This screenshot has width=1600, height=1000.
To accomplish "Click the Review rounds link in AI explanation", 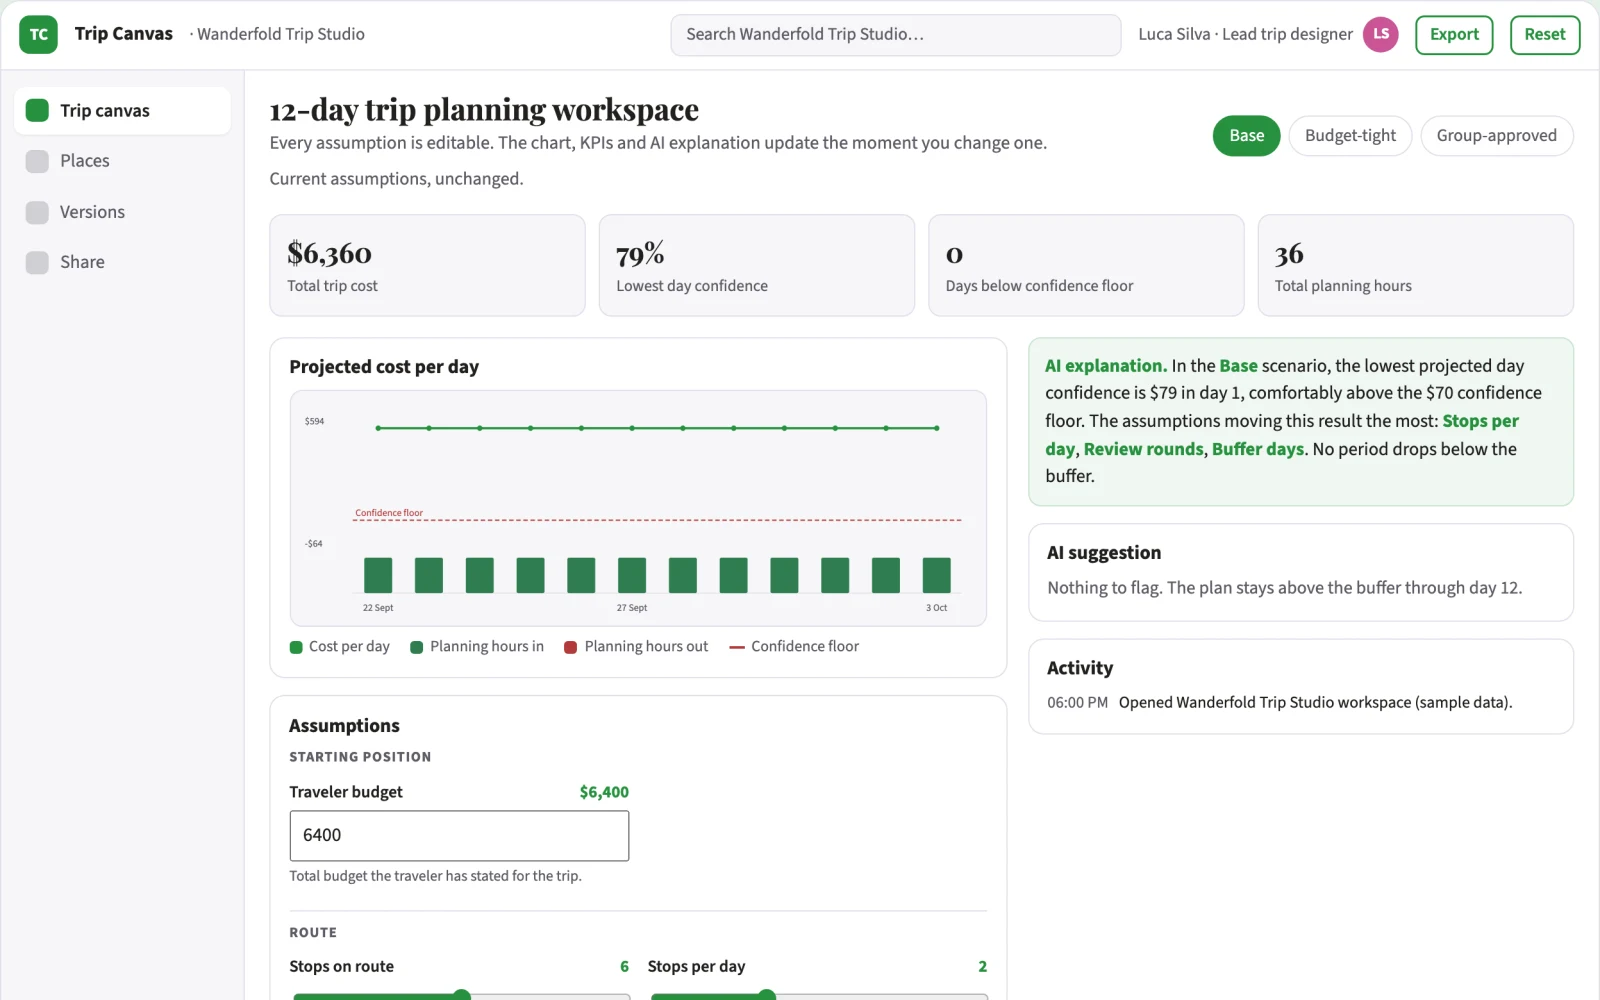I will click(1144, 449).
